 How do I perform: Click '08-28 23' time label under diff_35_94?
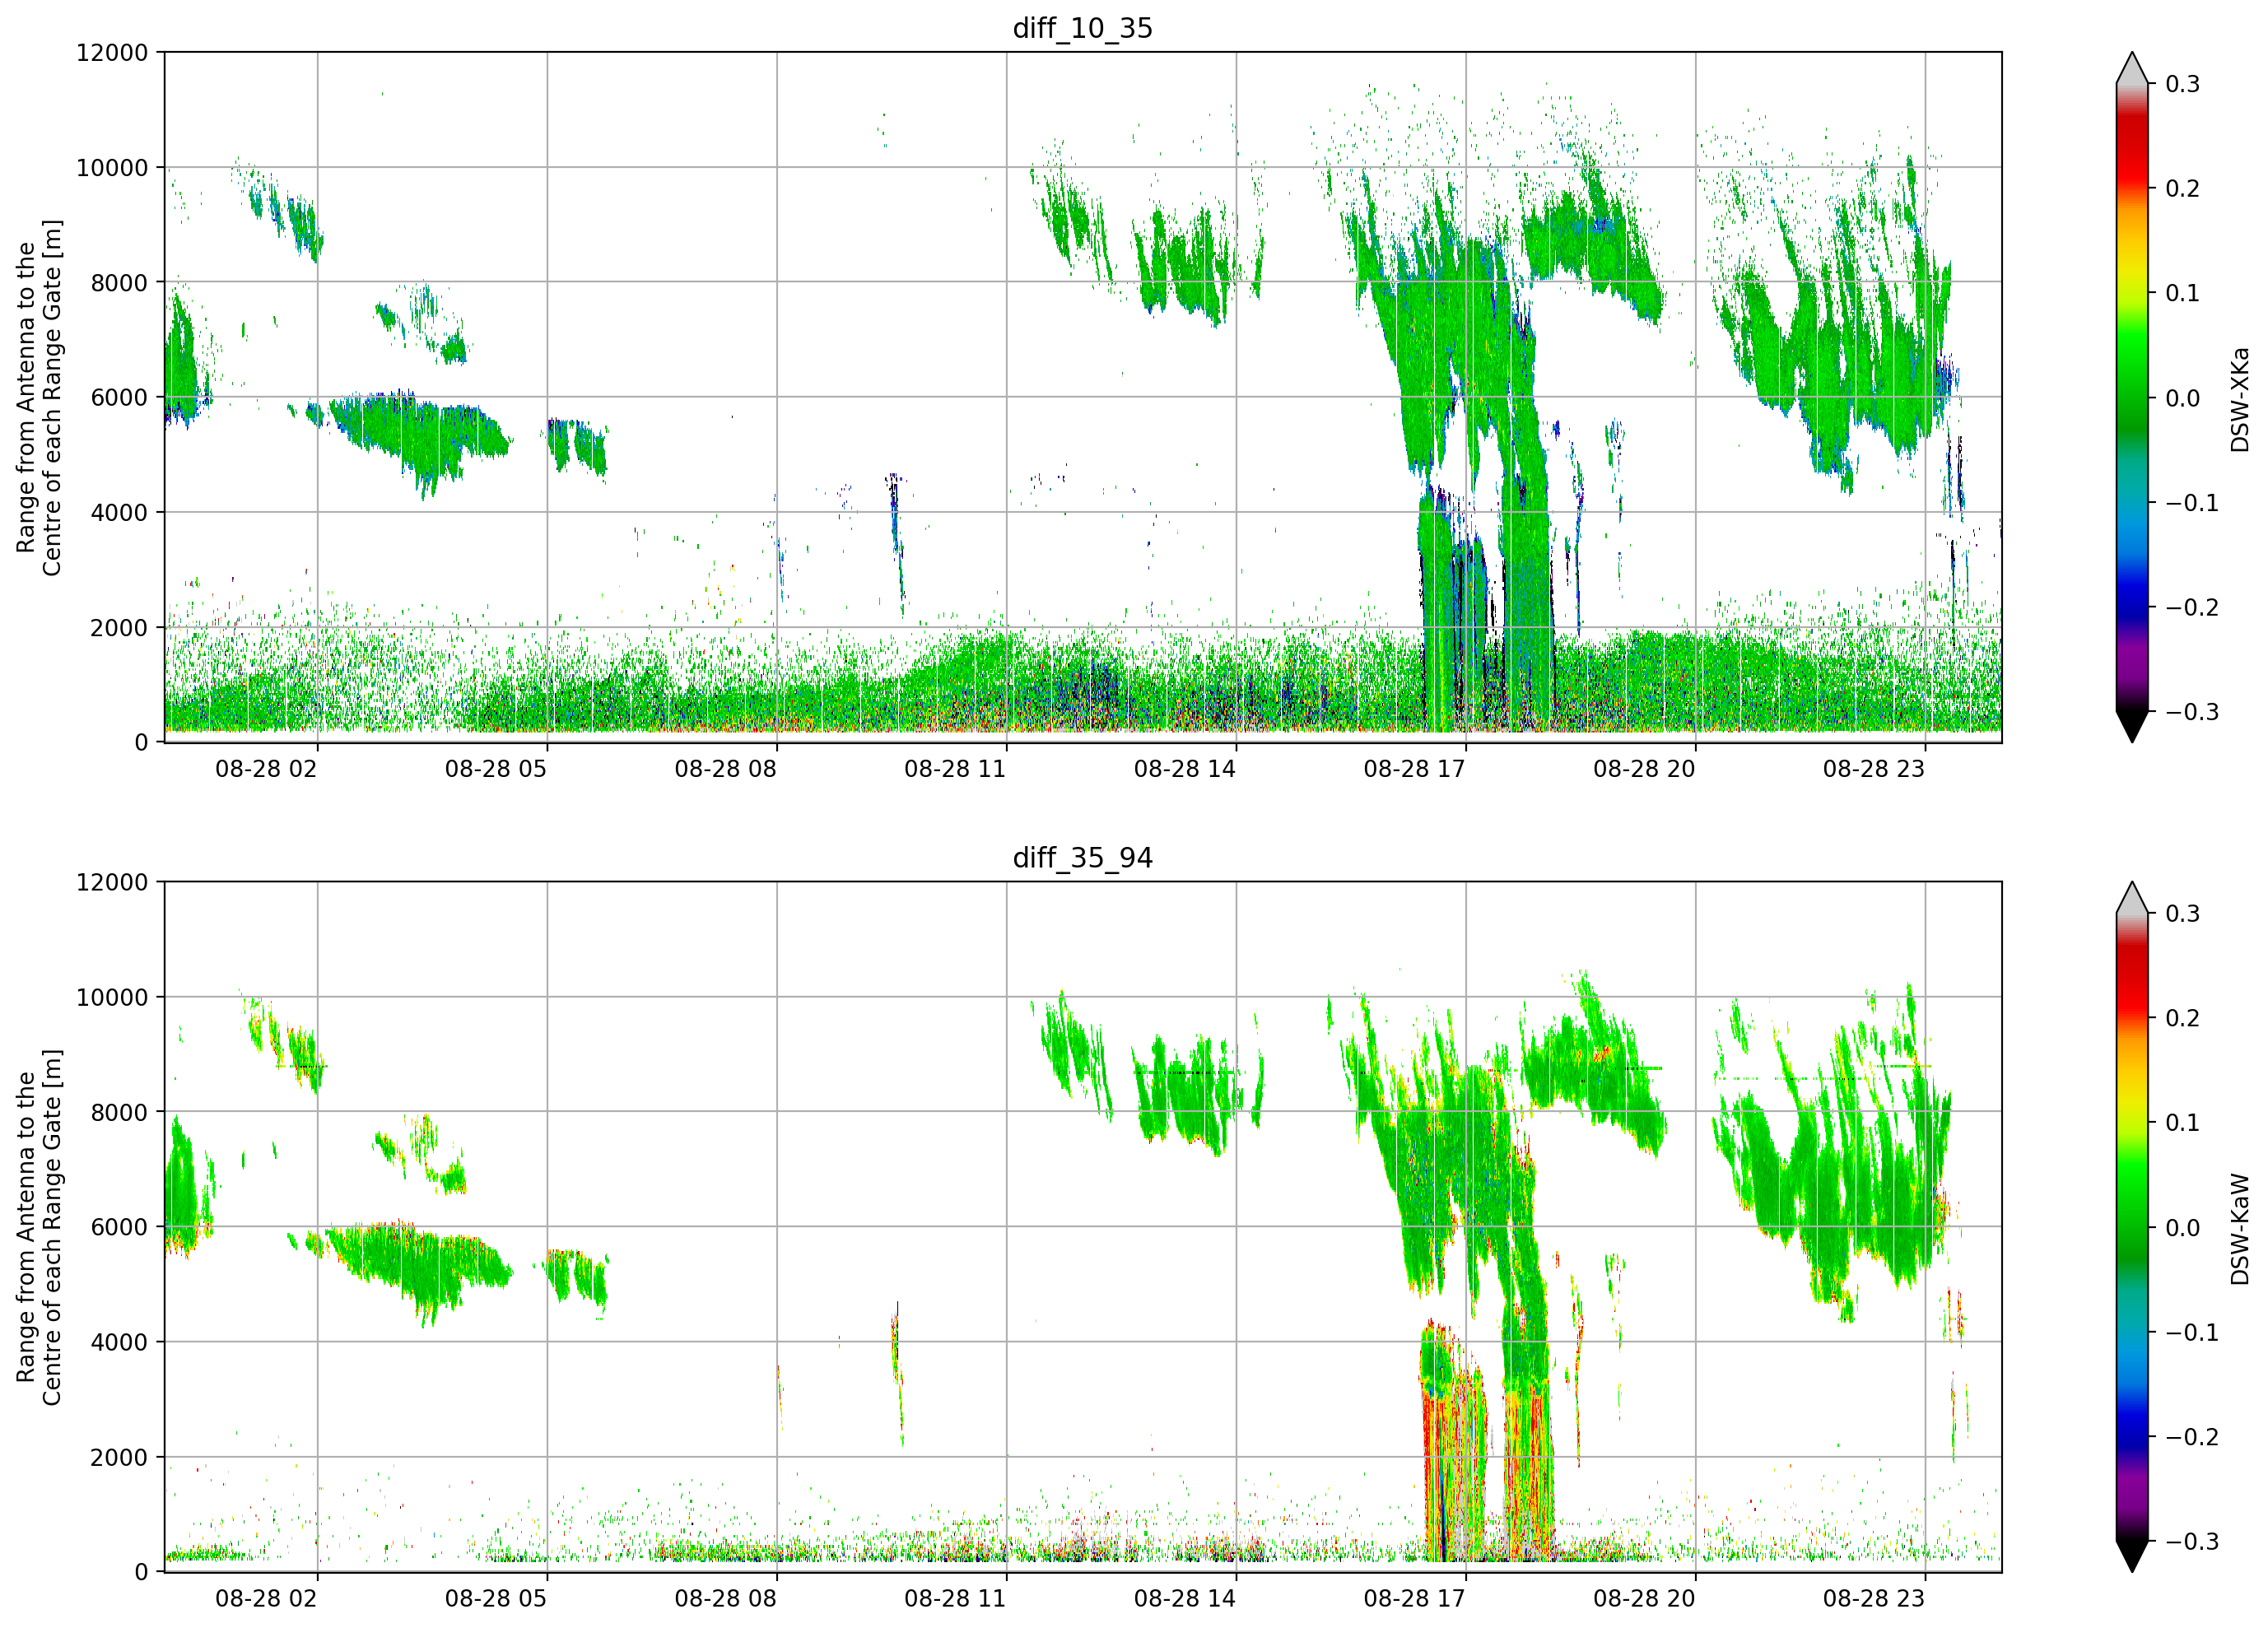click(1874, 1598)
